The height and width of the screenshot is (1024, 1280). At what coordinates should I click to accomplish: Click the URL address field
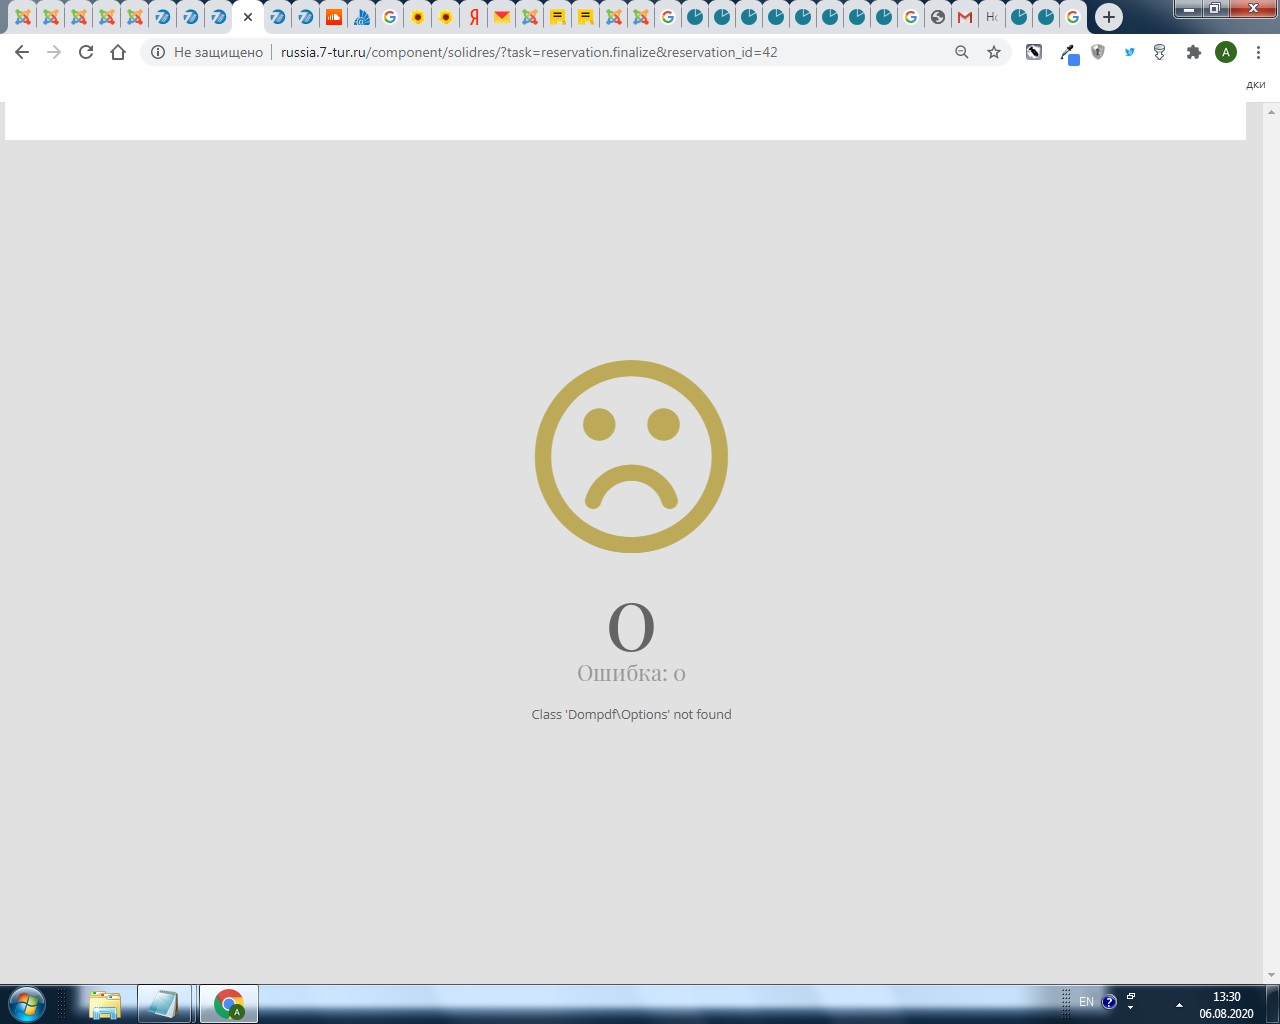600,52
